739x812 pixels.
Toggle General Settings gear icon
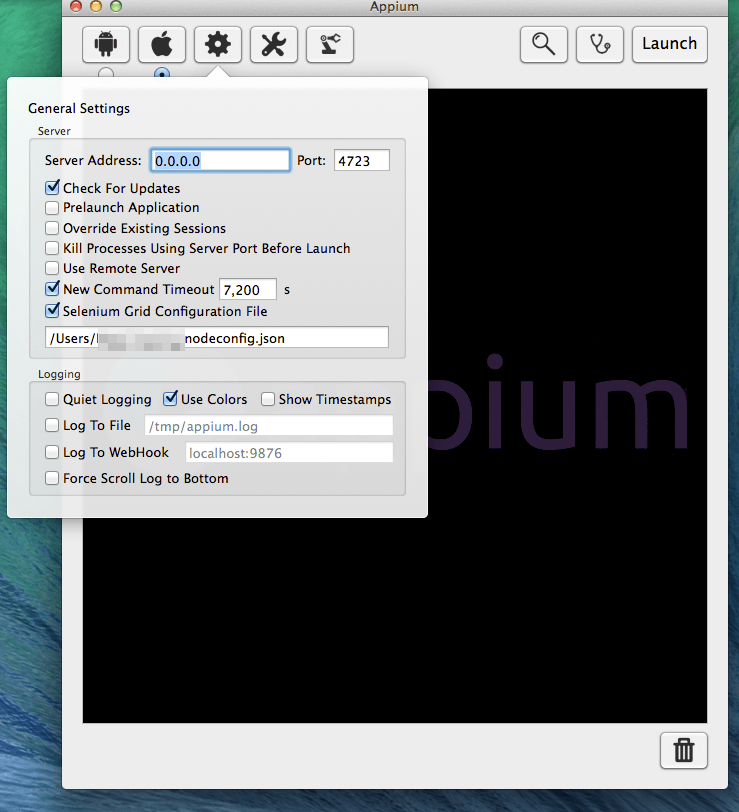point(218,45)
